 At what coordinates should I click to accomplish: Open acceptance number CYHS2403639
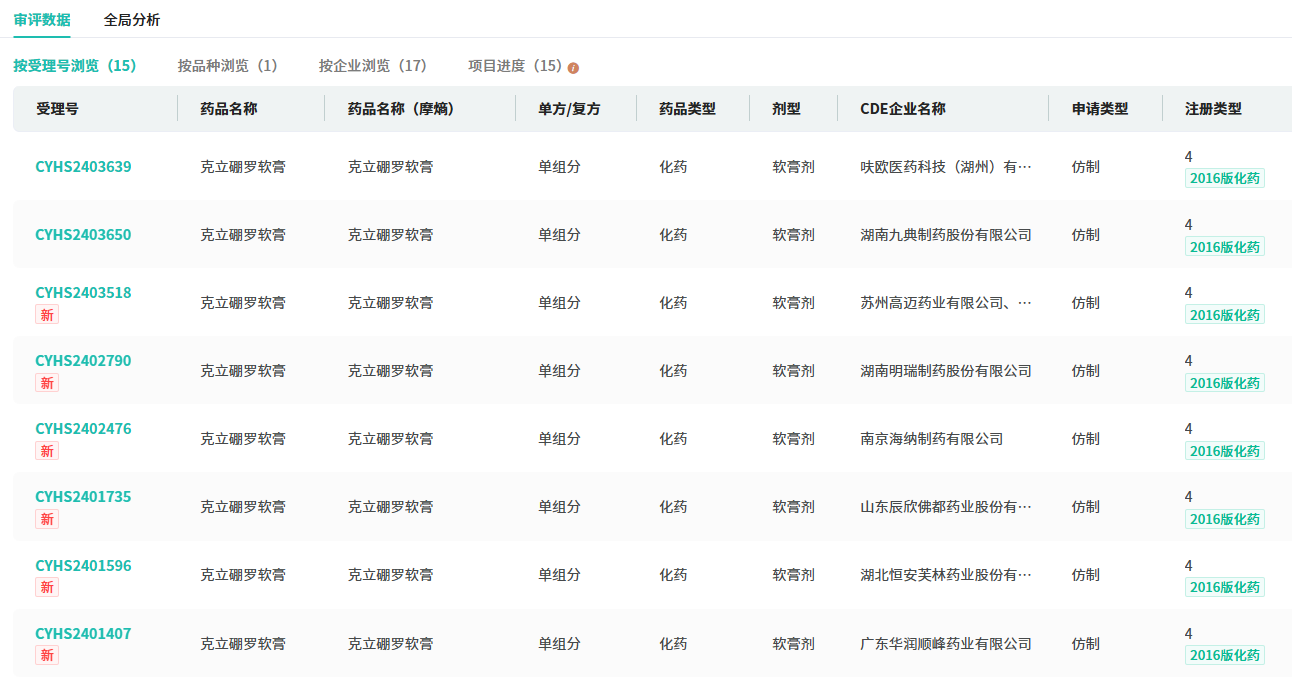(x=83, y=167)
